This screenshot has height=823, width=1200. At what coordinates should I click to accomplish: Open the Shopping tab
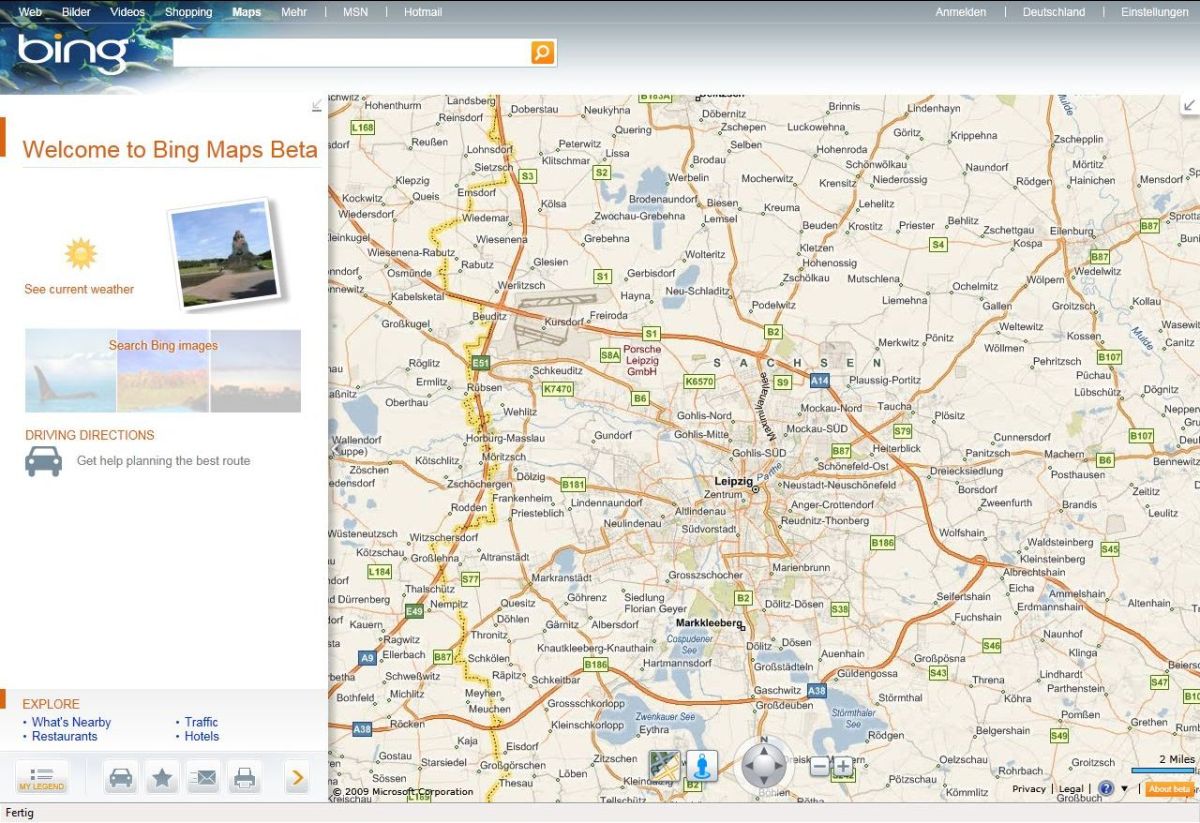(x=188, y=12)
